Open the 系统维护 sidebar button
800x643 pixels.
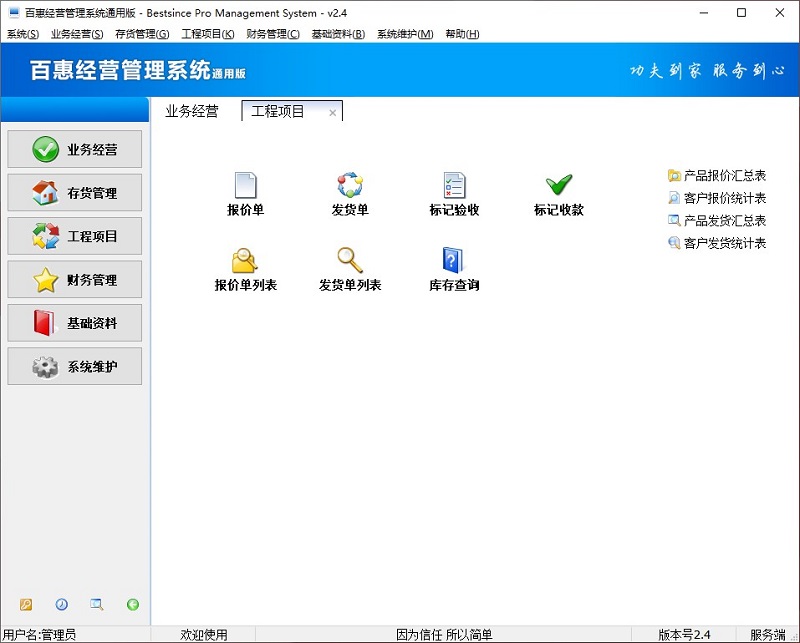(74, 366)
